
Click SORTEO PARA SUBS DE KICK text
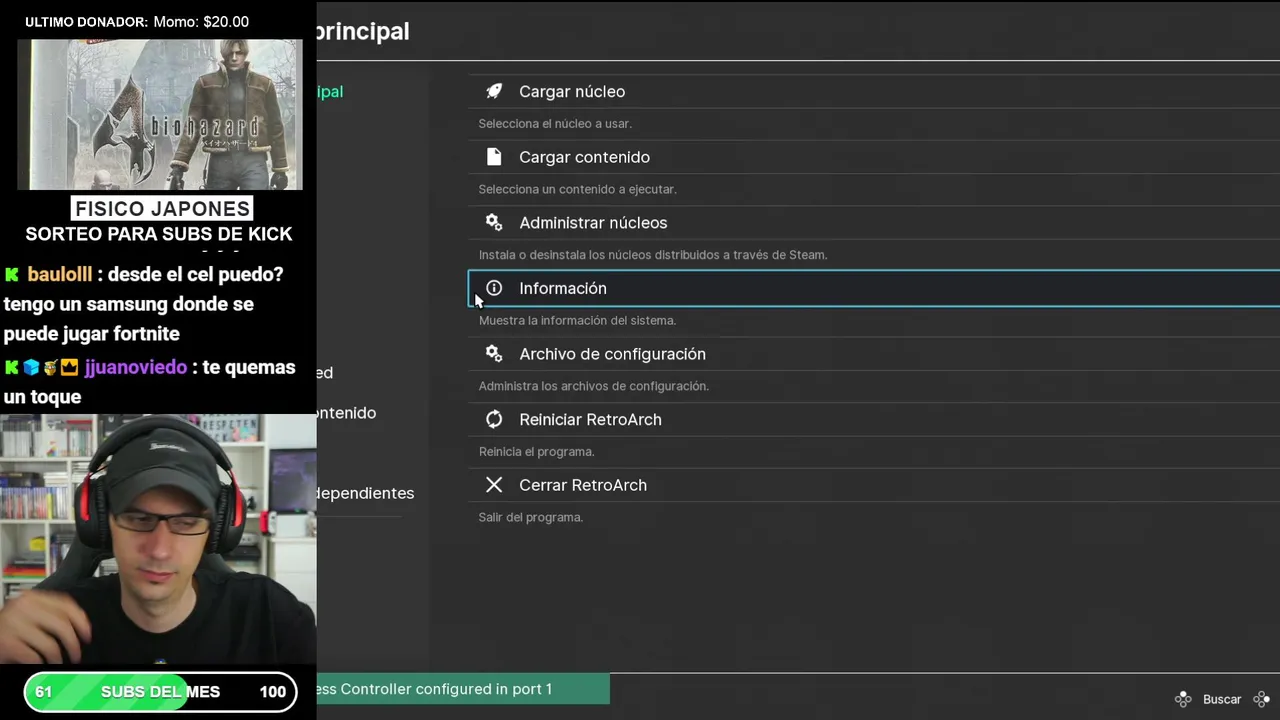coord(159,234)
